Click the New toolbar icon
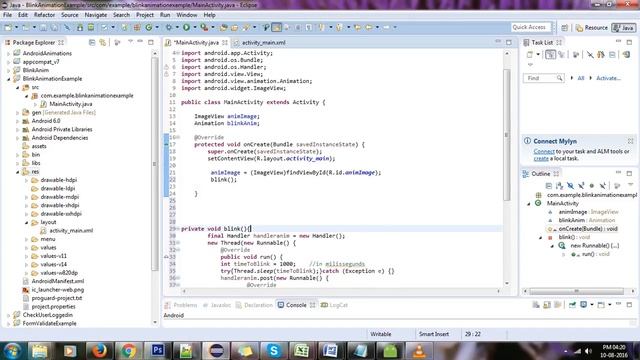The height and width of the screenshot is (360, 640). (8, 27)
